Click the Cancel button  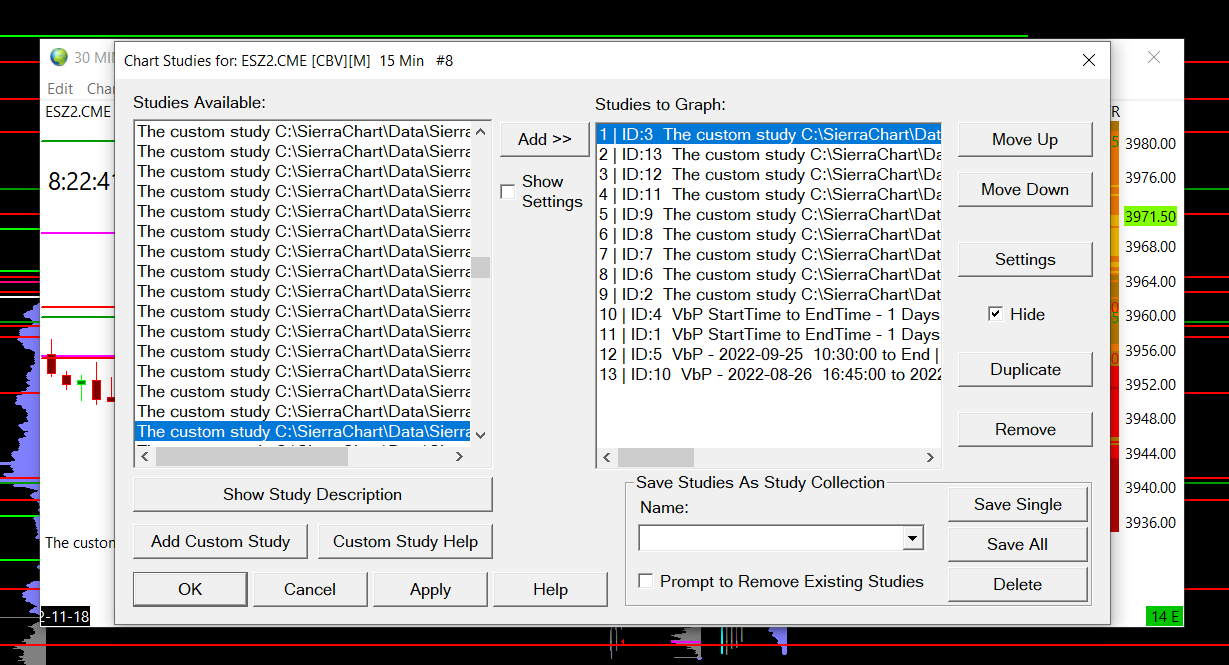click(x=310, y=590)
